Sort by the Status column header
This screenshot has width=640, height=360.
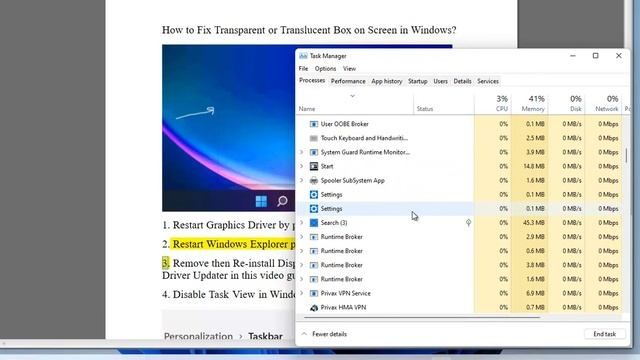[x=424, y=109]
